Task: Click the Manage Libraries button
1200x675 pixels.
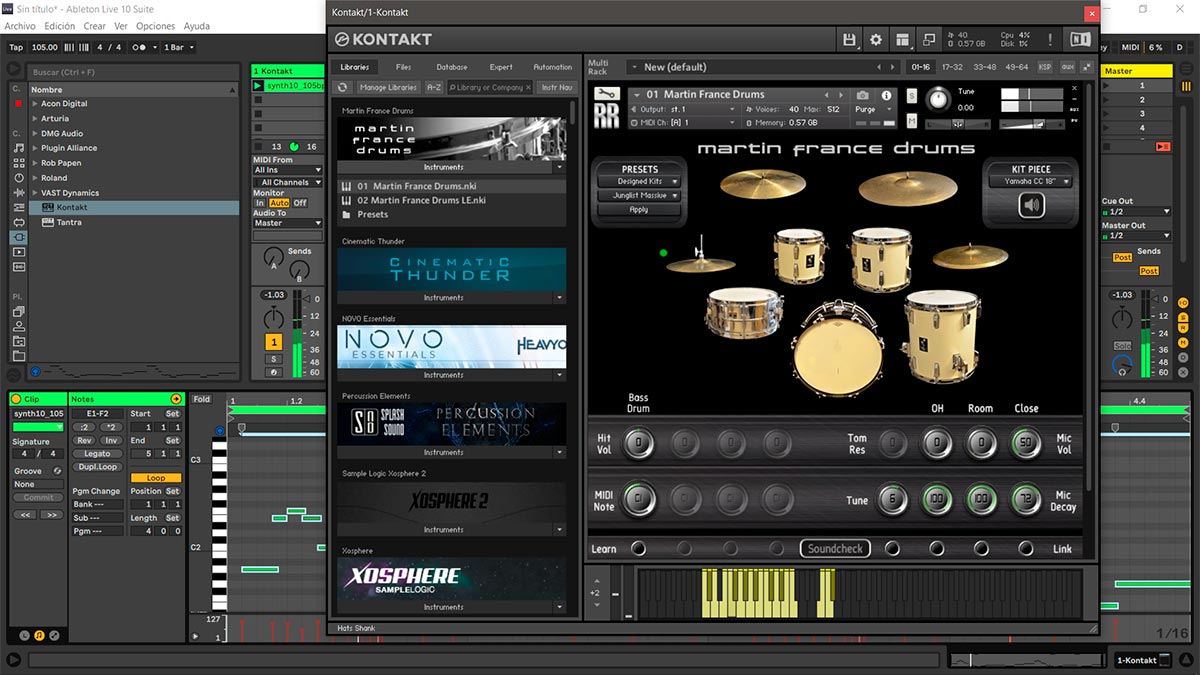Action: pos(388,88)
